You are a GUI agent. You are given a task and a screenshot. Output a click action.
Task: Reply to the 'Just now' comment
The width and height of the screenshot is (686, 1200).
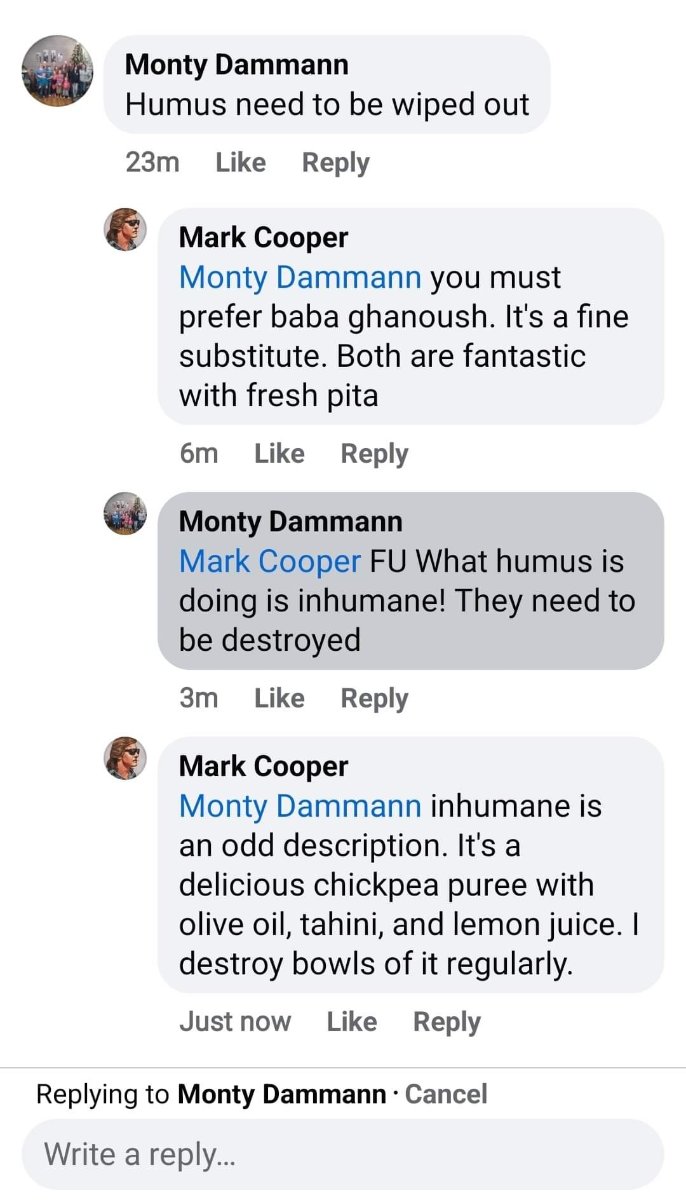[446, 1021]
